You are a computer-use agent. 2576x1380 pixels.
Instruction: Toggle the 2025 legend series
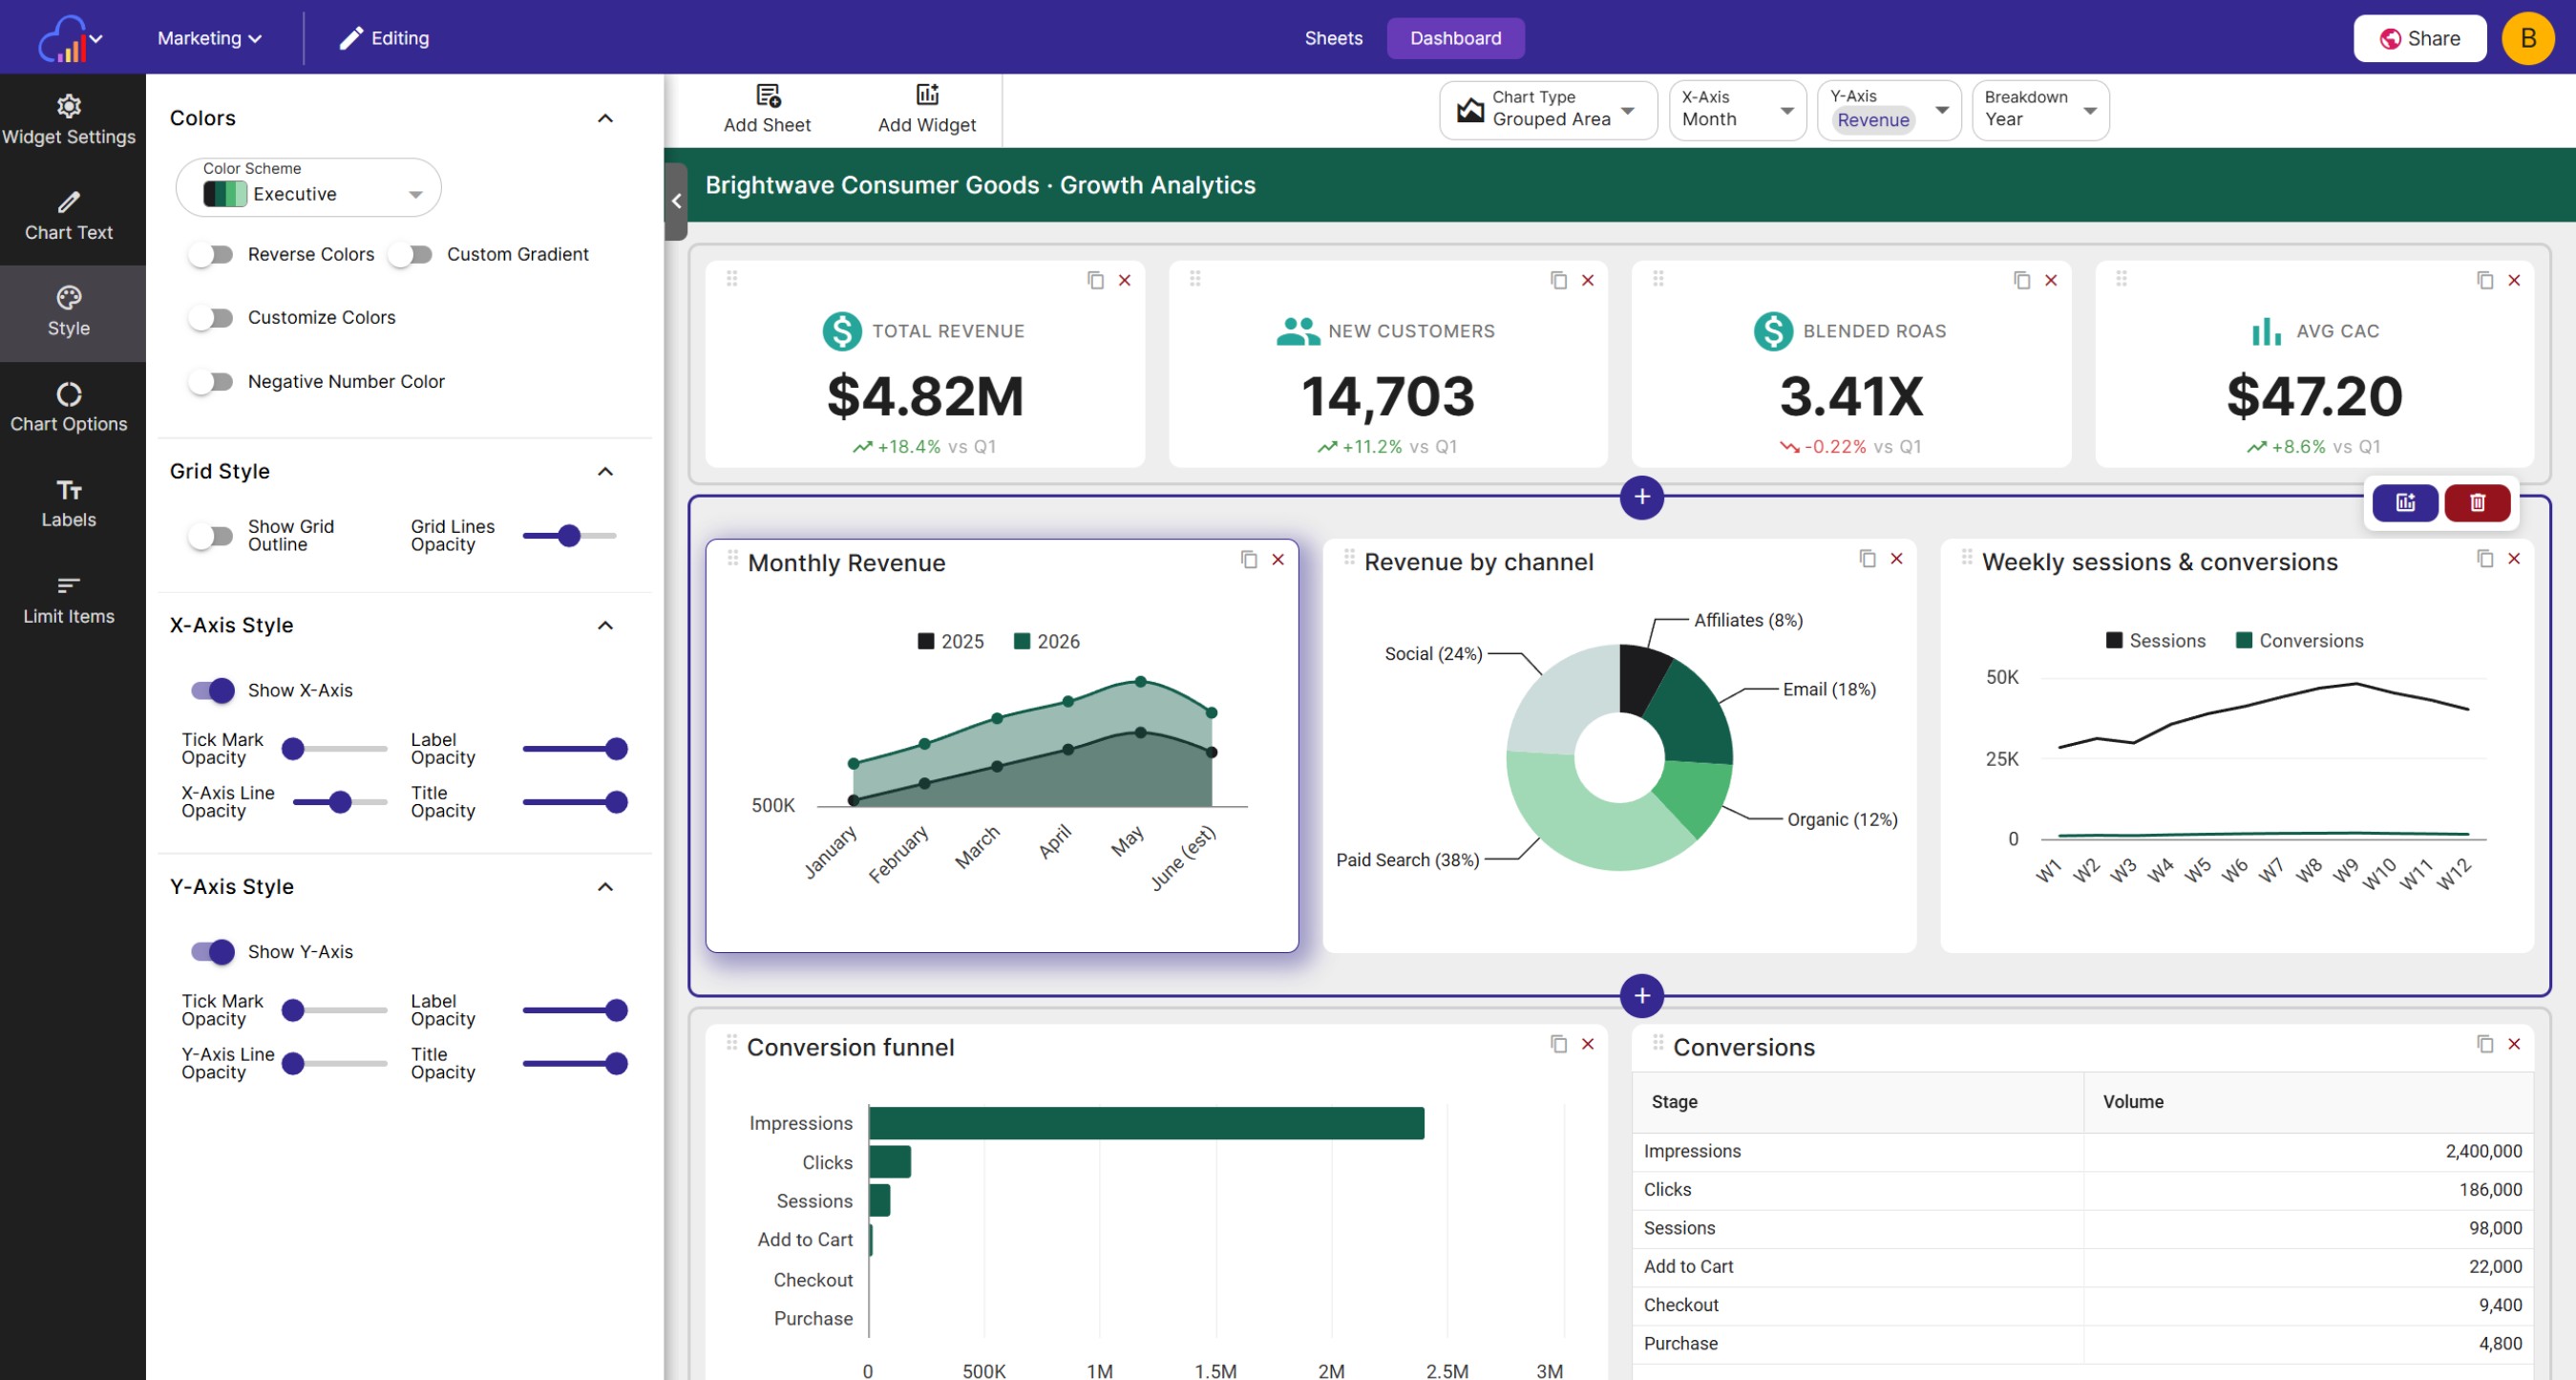click(950, 641)
